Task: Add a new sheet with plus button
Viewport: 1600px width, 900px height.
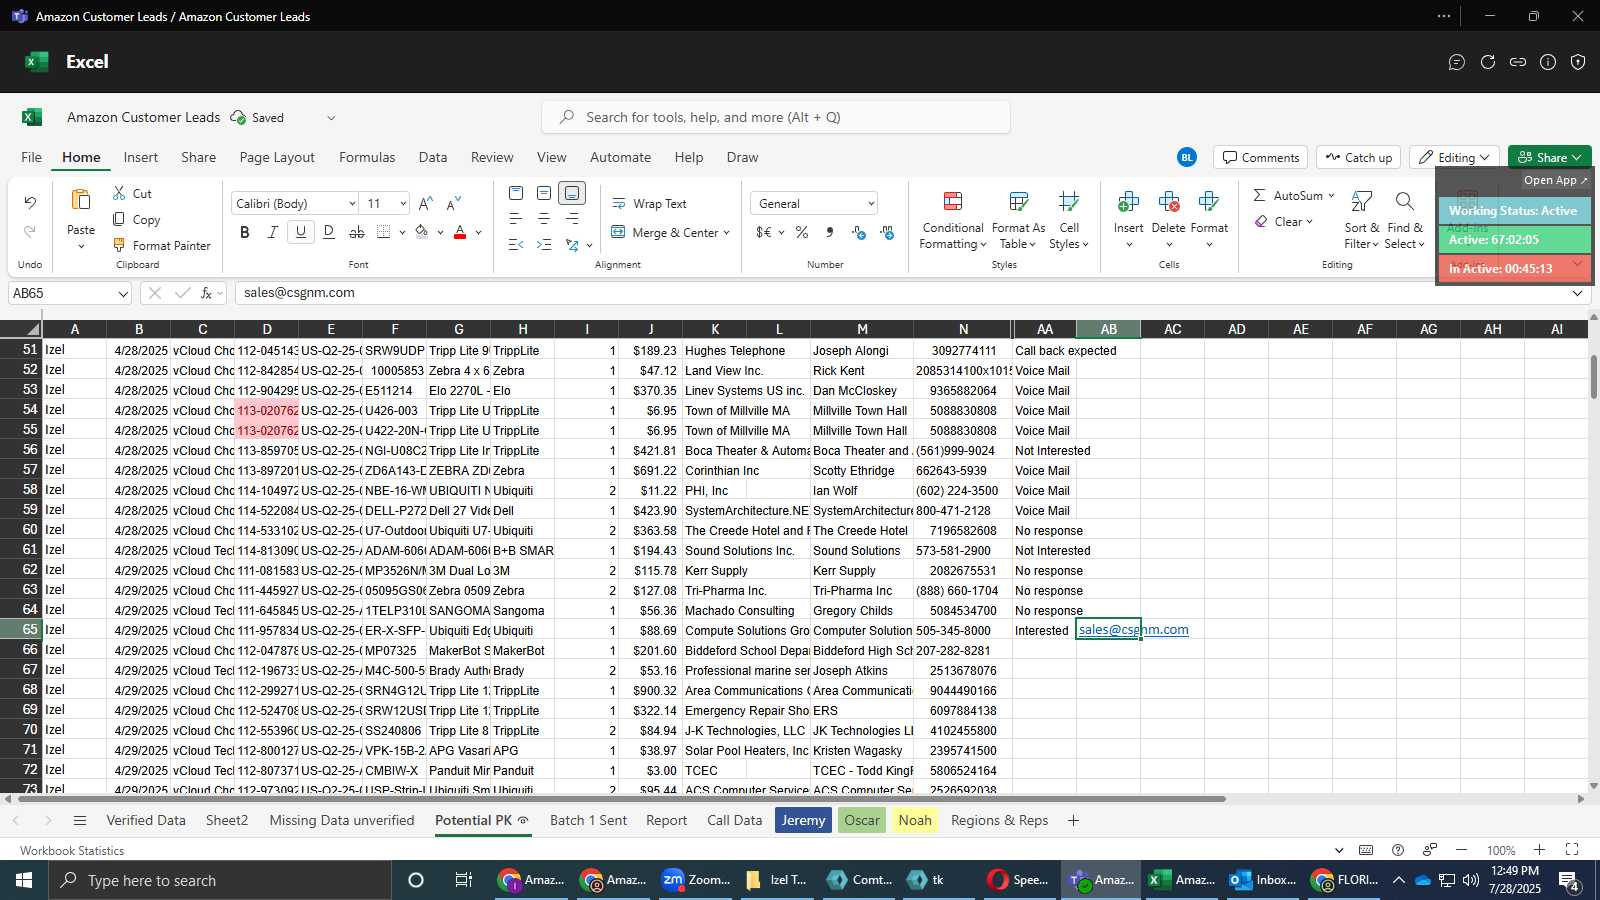Action: tap(1073, 820)
